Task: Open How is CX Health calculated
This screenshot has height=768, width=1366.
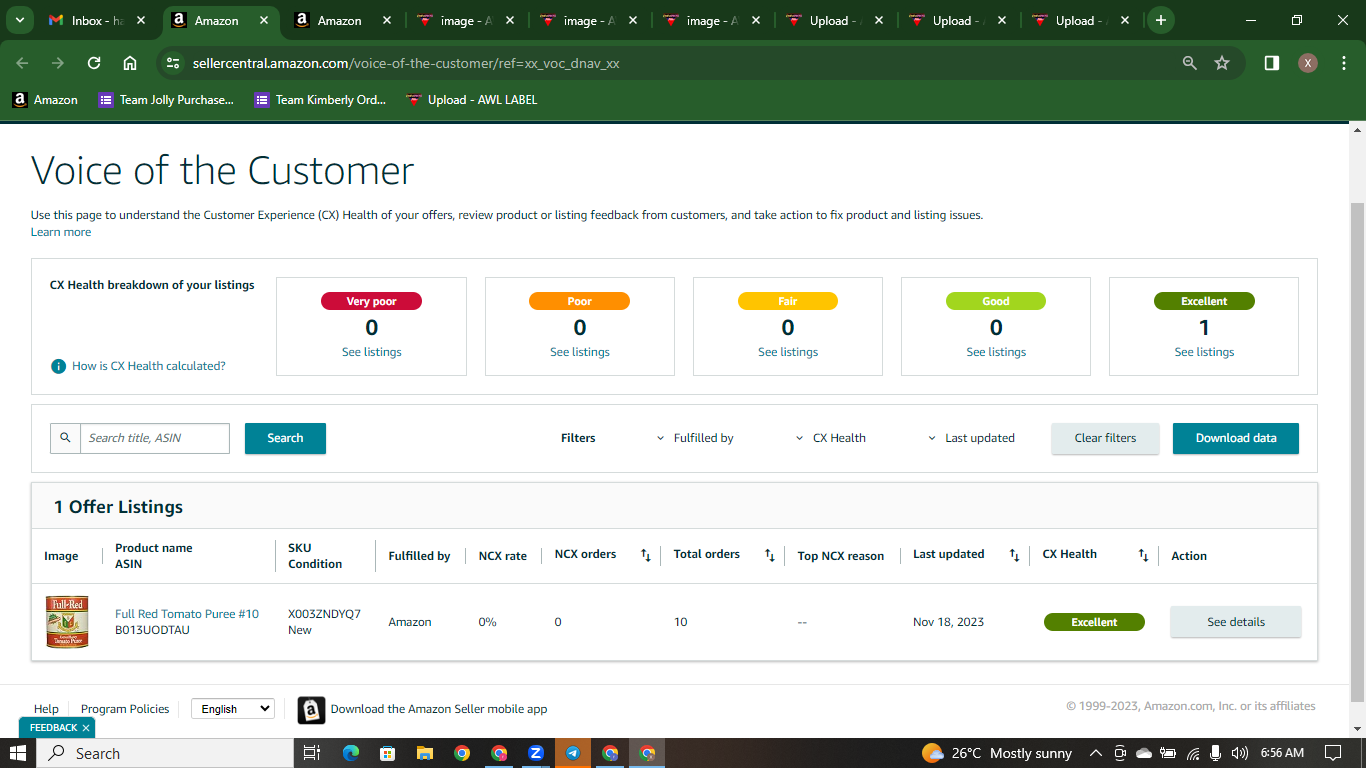Action: [149, 366]
